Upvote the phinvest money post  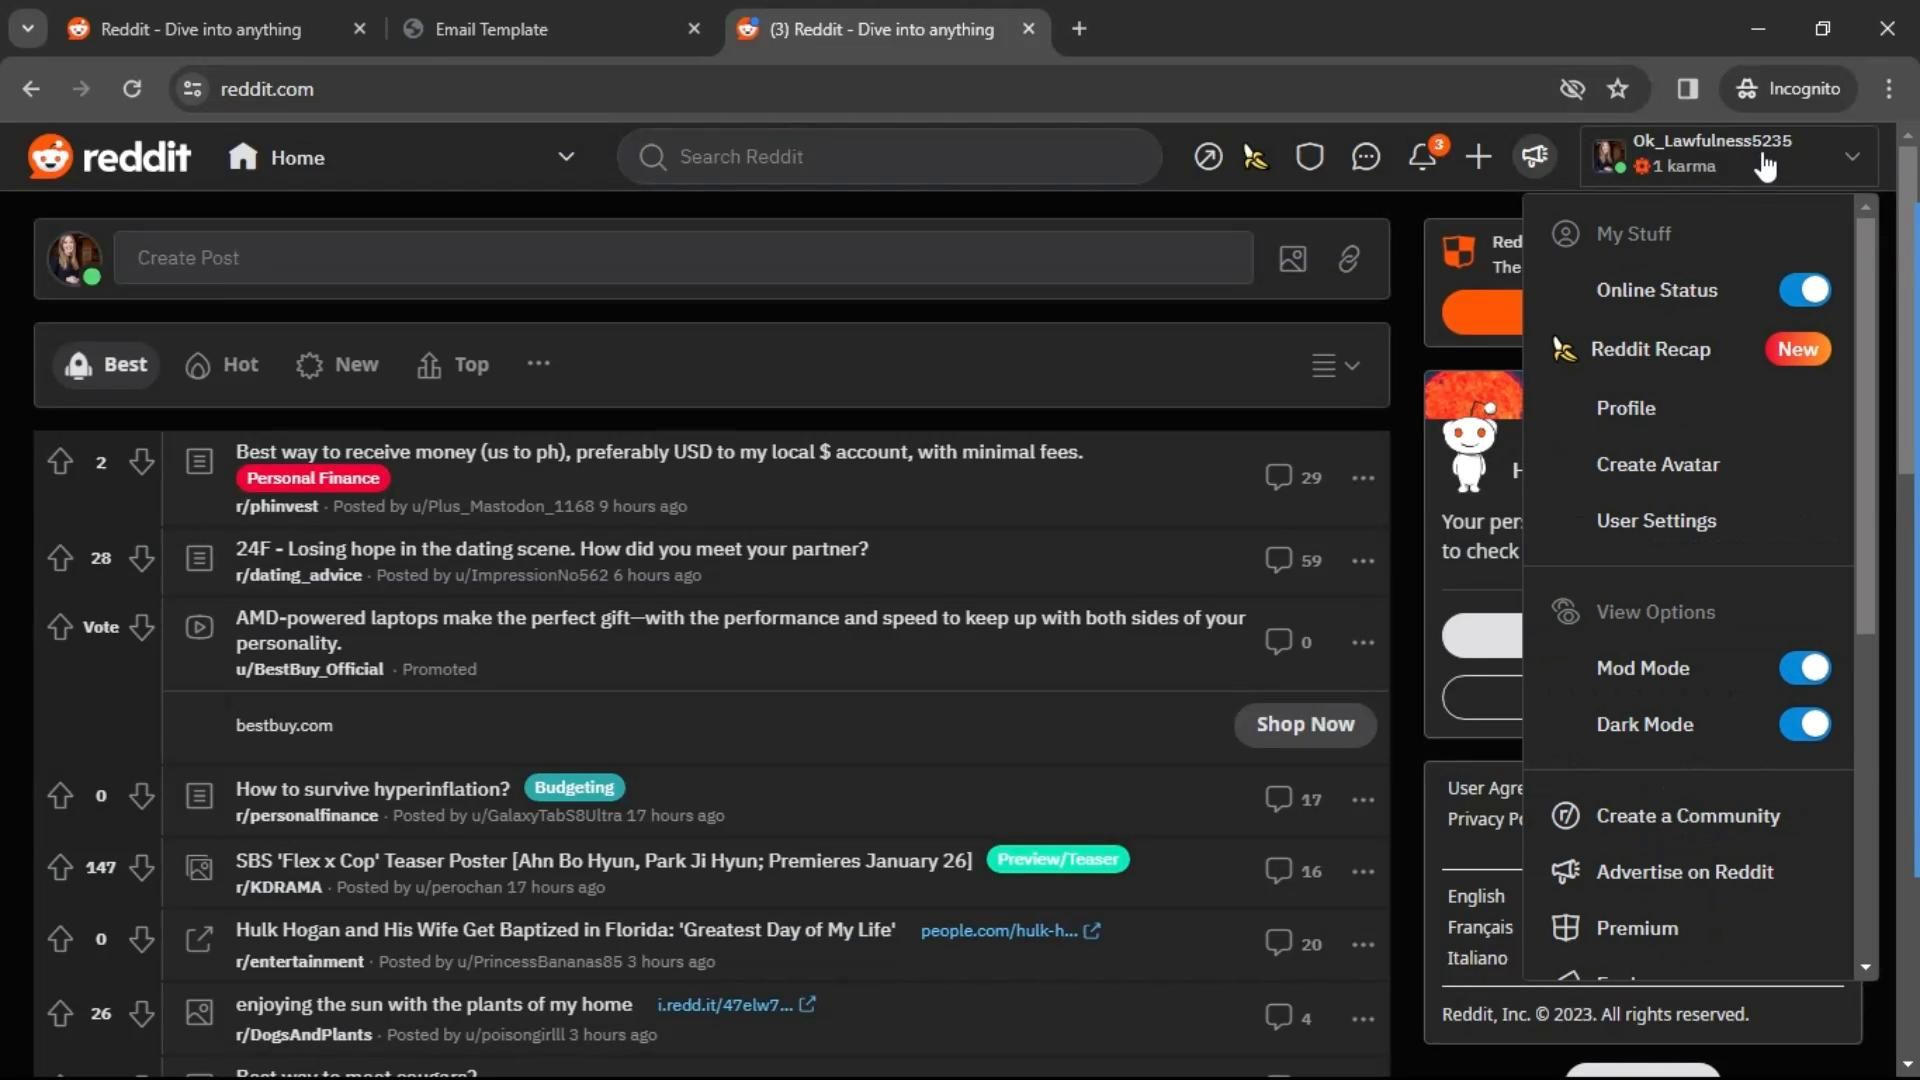[60, 461]
